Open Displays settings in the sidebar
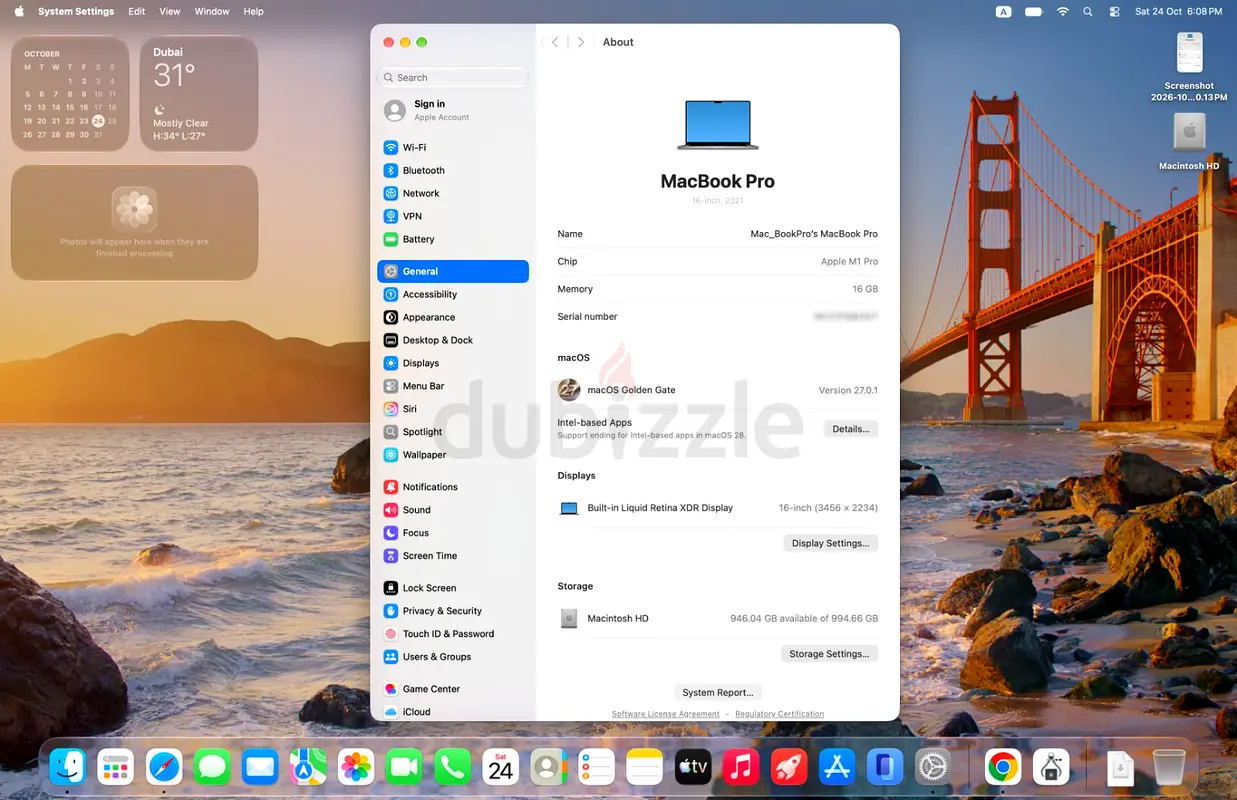The width and height of the screenshot is (1237, 800). 453,363
